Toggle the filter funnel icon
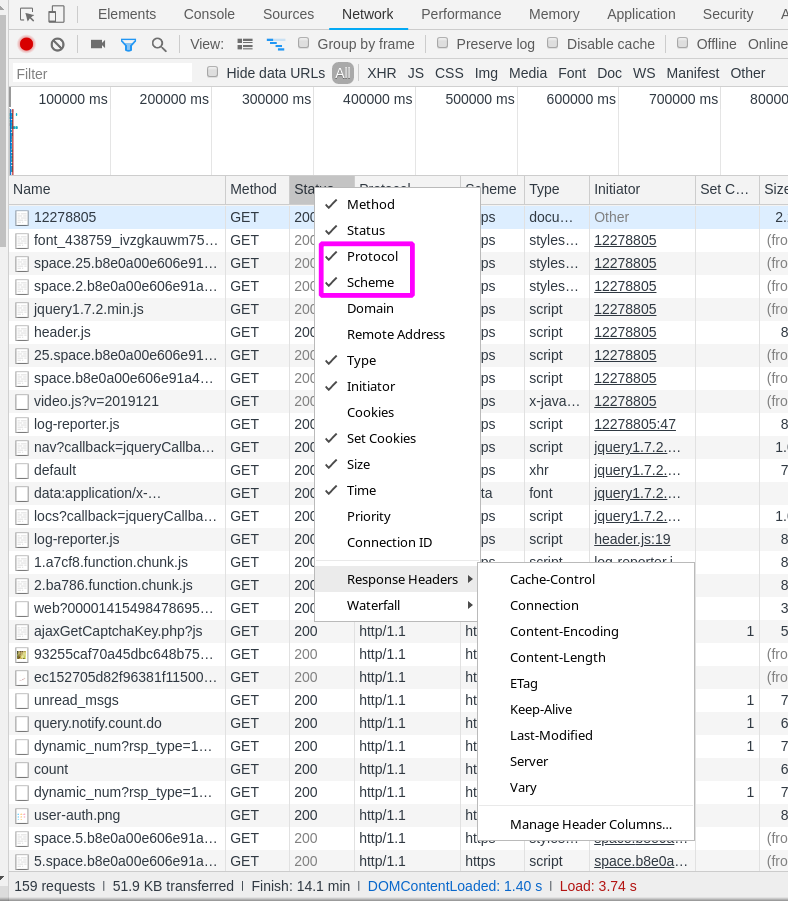Screen dimensions: 788x901 pos(129,44)
